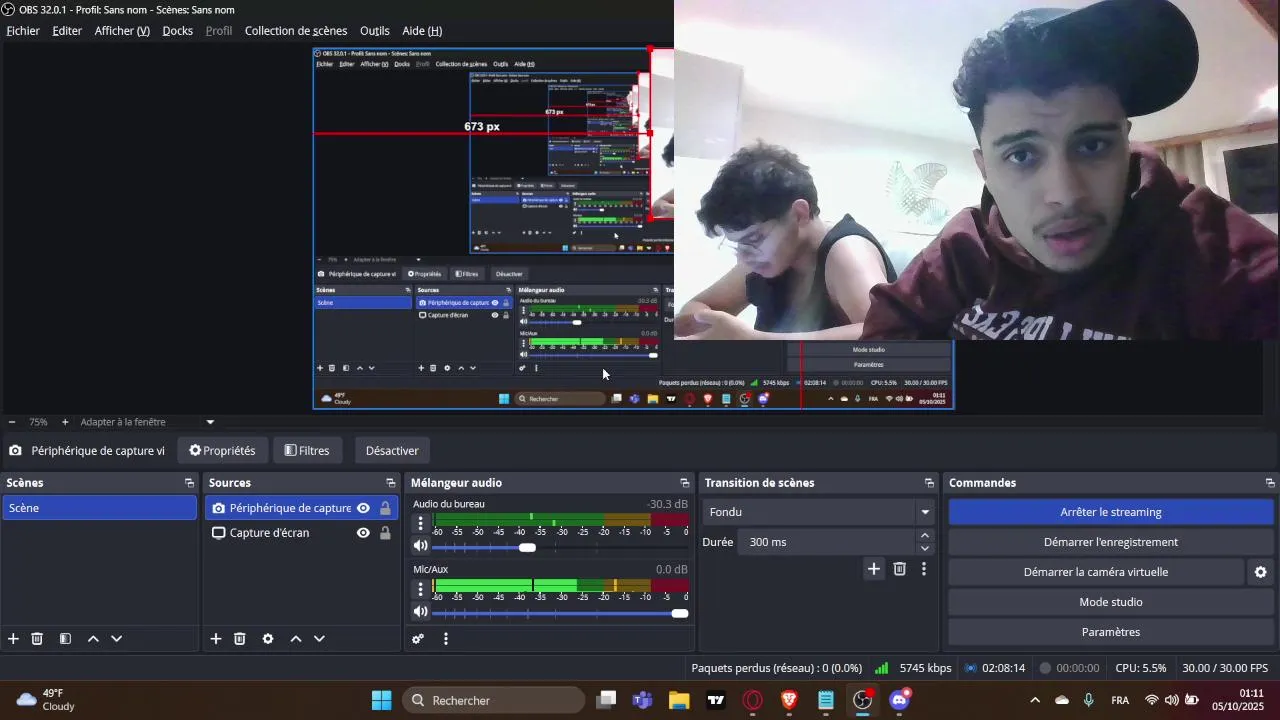Add a configurable transition with plus icon
Viewport: 1280px width, 720px height.
coord(874,569)
